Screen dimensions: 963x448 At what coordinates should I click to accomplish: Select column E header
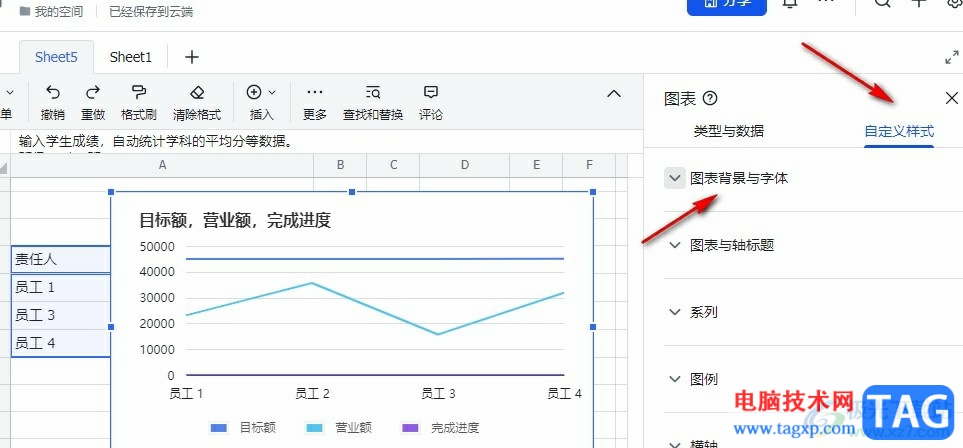[x=536, y=165]
